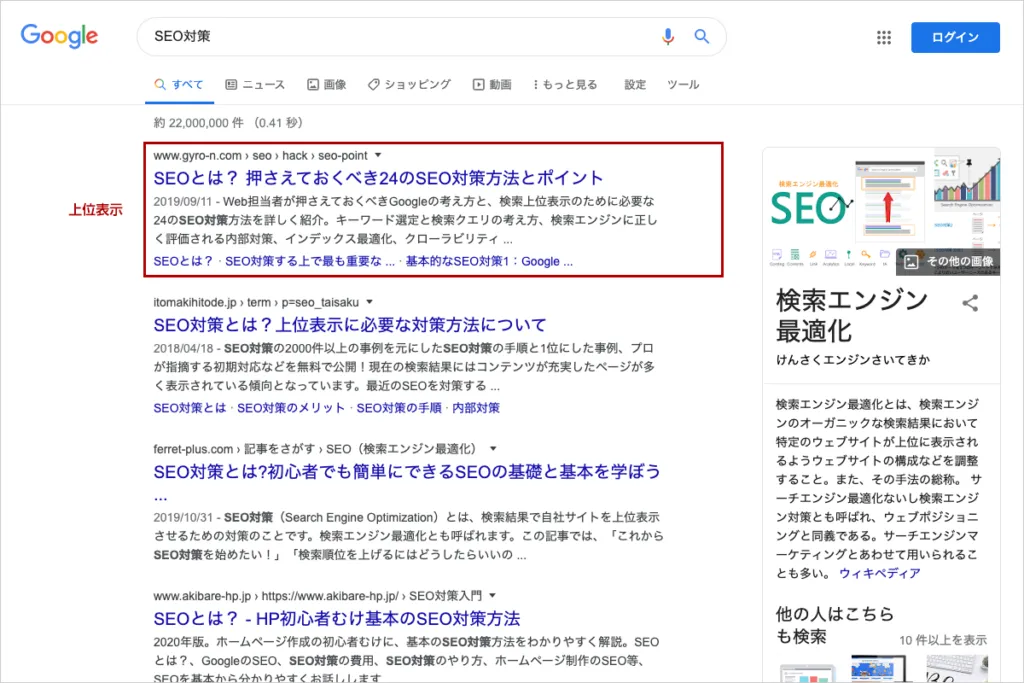This screenshot has width=1024, height=683.
Task: Click the magnifier search button
Action: point(701,37)
